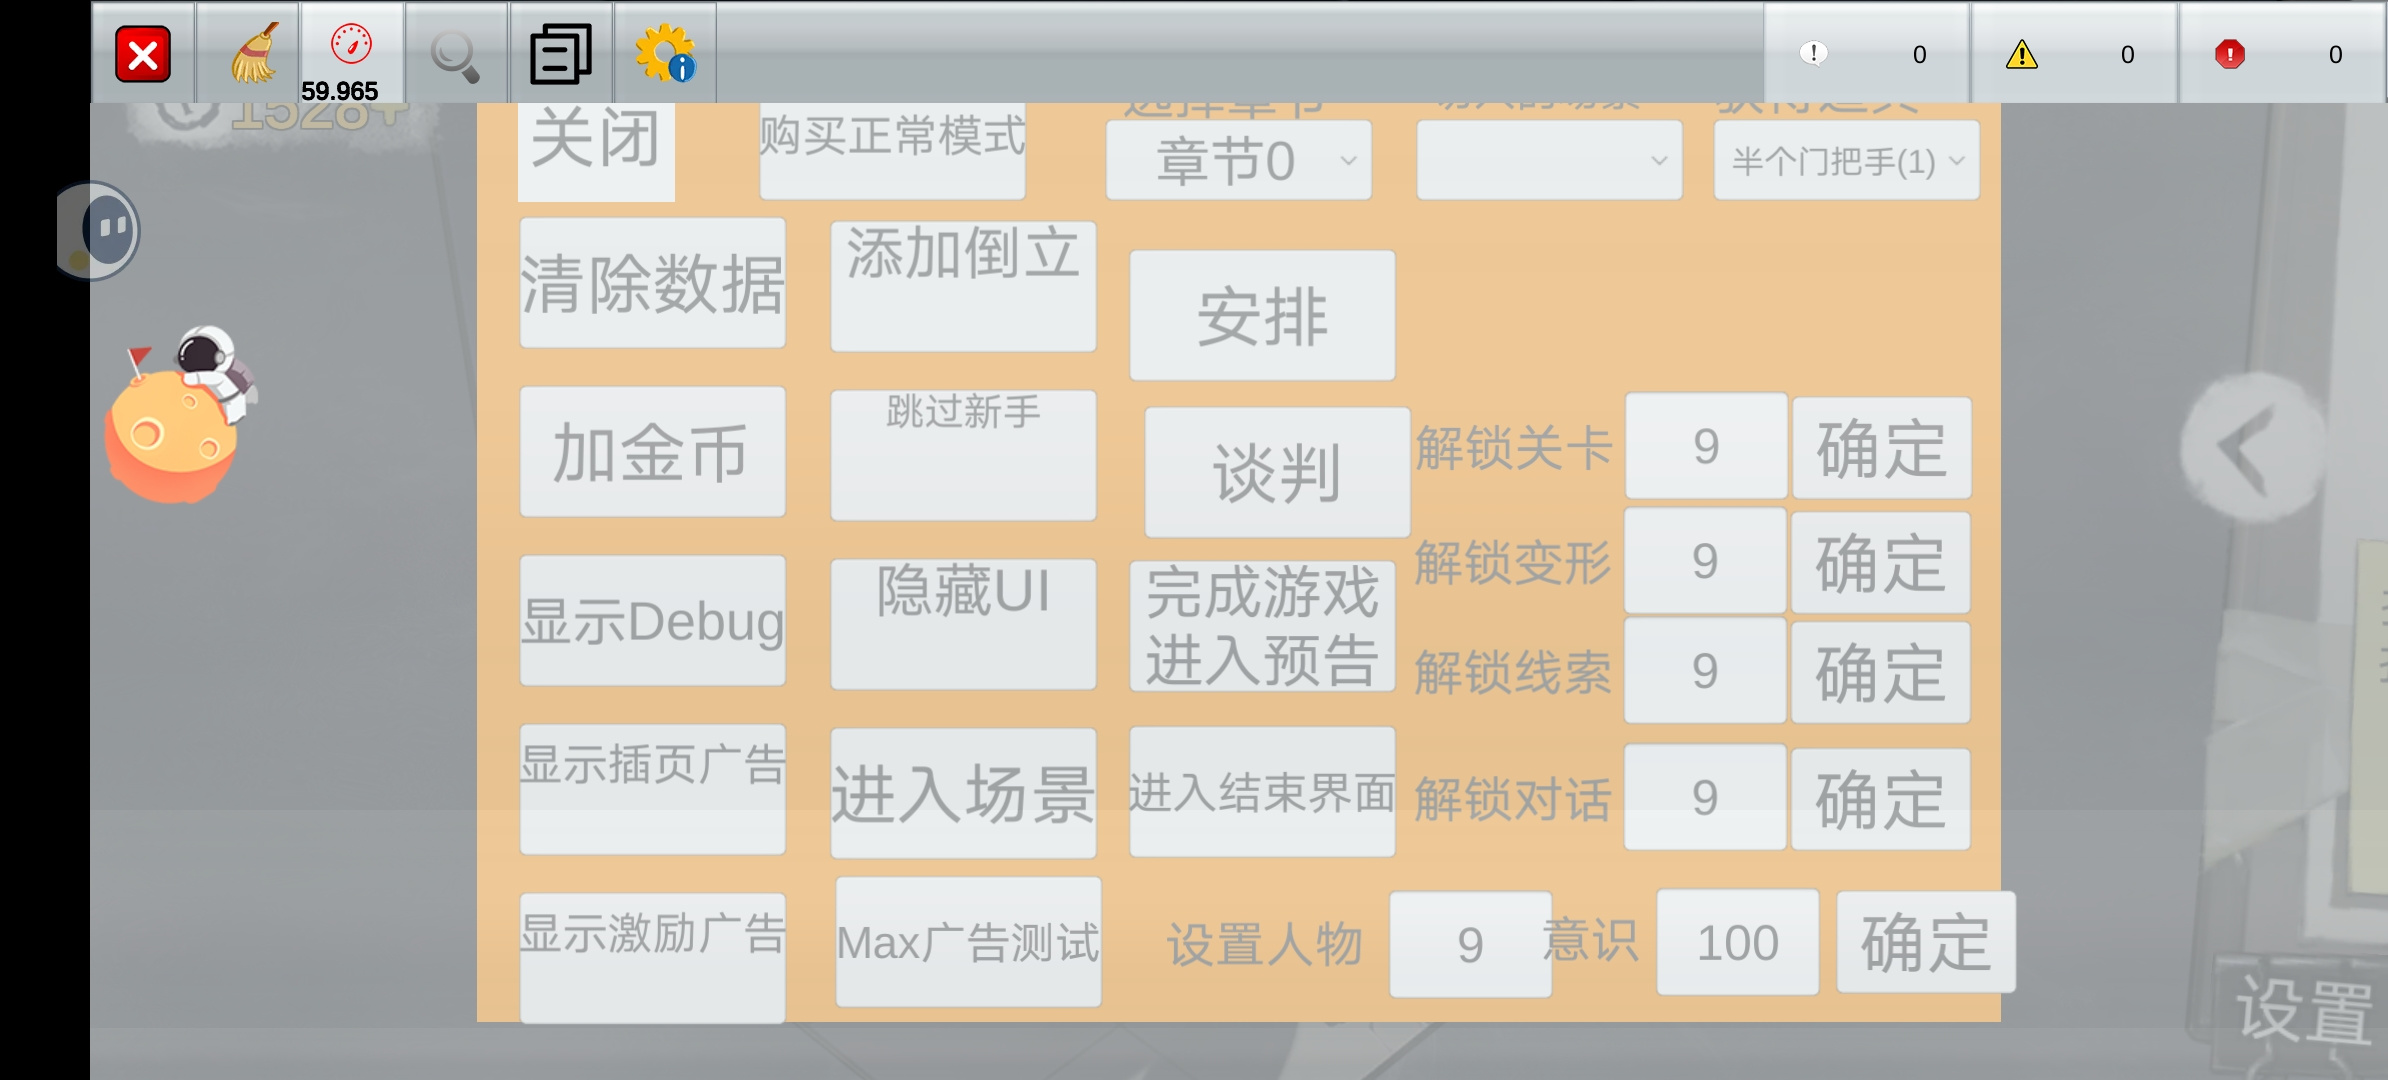The image size is (2388, 1080).
Task: Click 进入结束界面 button
Action: point(1262,792)
